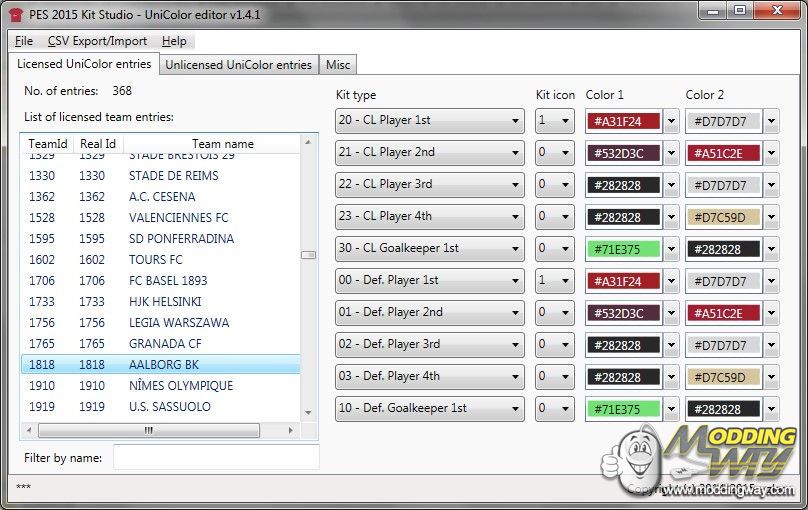Click the #D7C59D Color 2 swatch for CL Player 4th
The height and width of the screenshot is (510, 808).
[723, 217]
